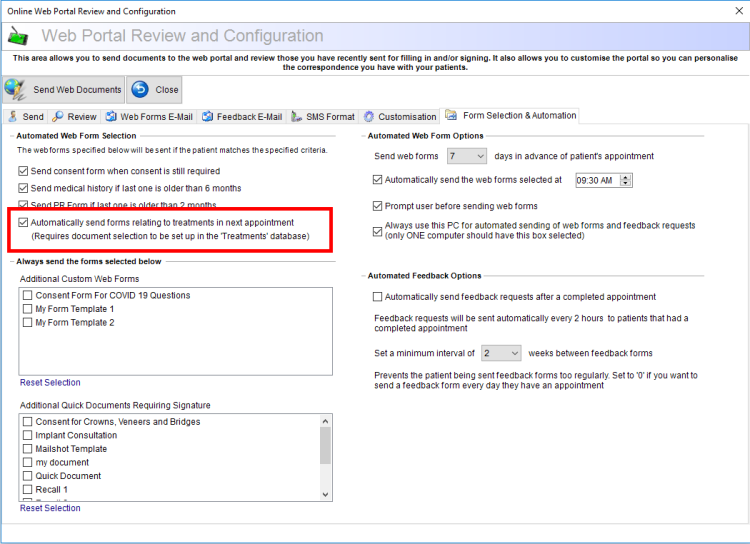Viewport: 750px width, 544px height.
Task: Check Consent Form For COVID 19 Questions
Action: click(x=28, y=295)
